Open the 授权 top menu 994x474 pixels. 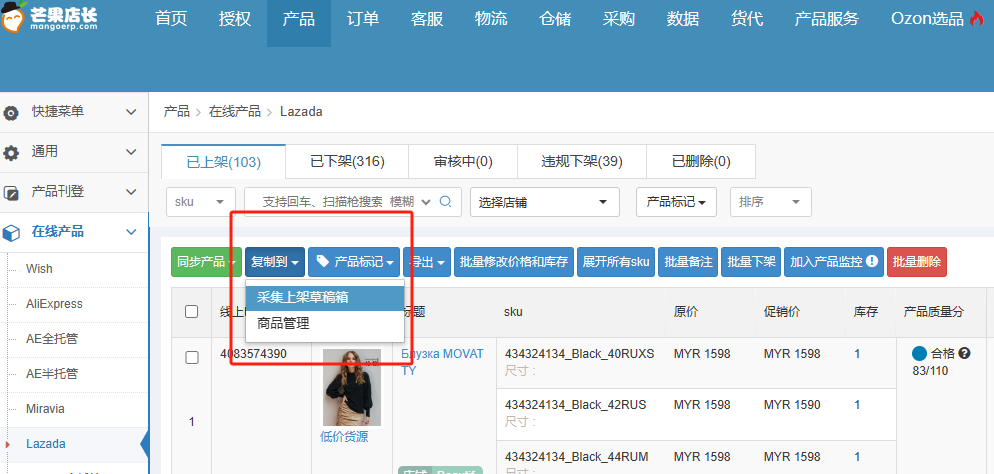[235, 19]
